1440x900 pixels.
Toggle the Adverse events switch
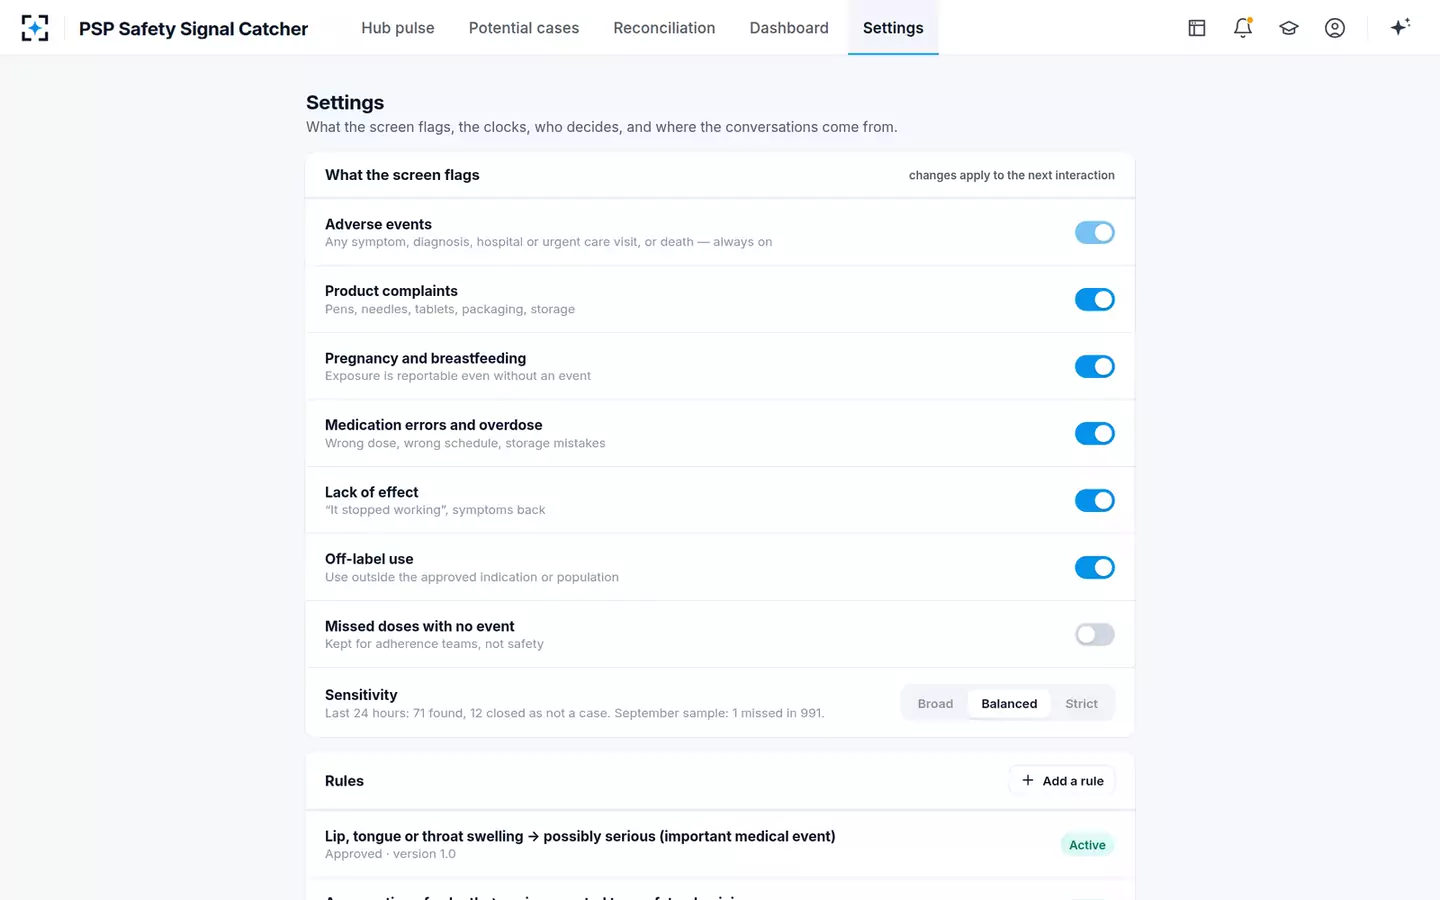[x=1095, y=233]
